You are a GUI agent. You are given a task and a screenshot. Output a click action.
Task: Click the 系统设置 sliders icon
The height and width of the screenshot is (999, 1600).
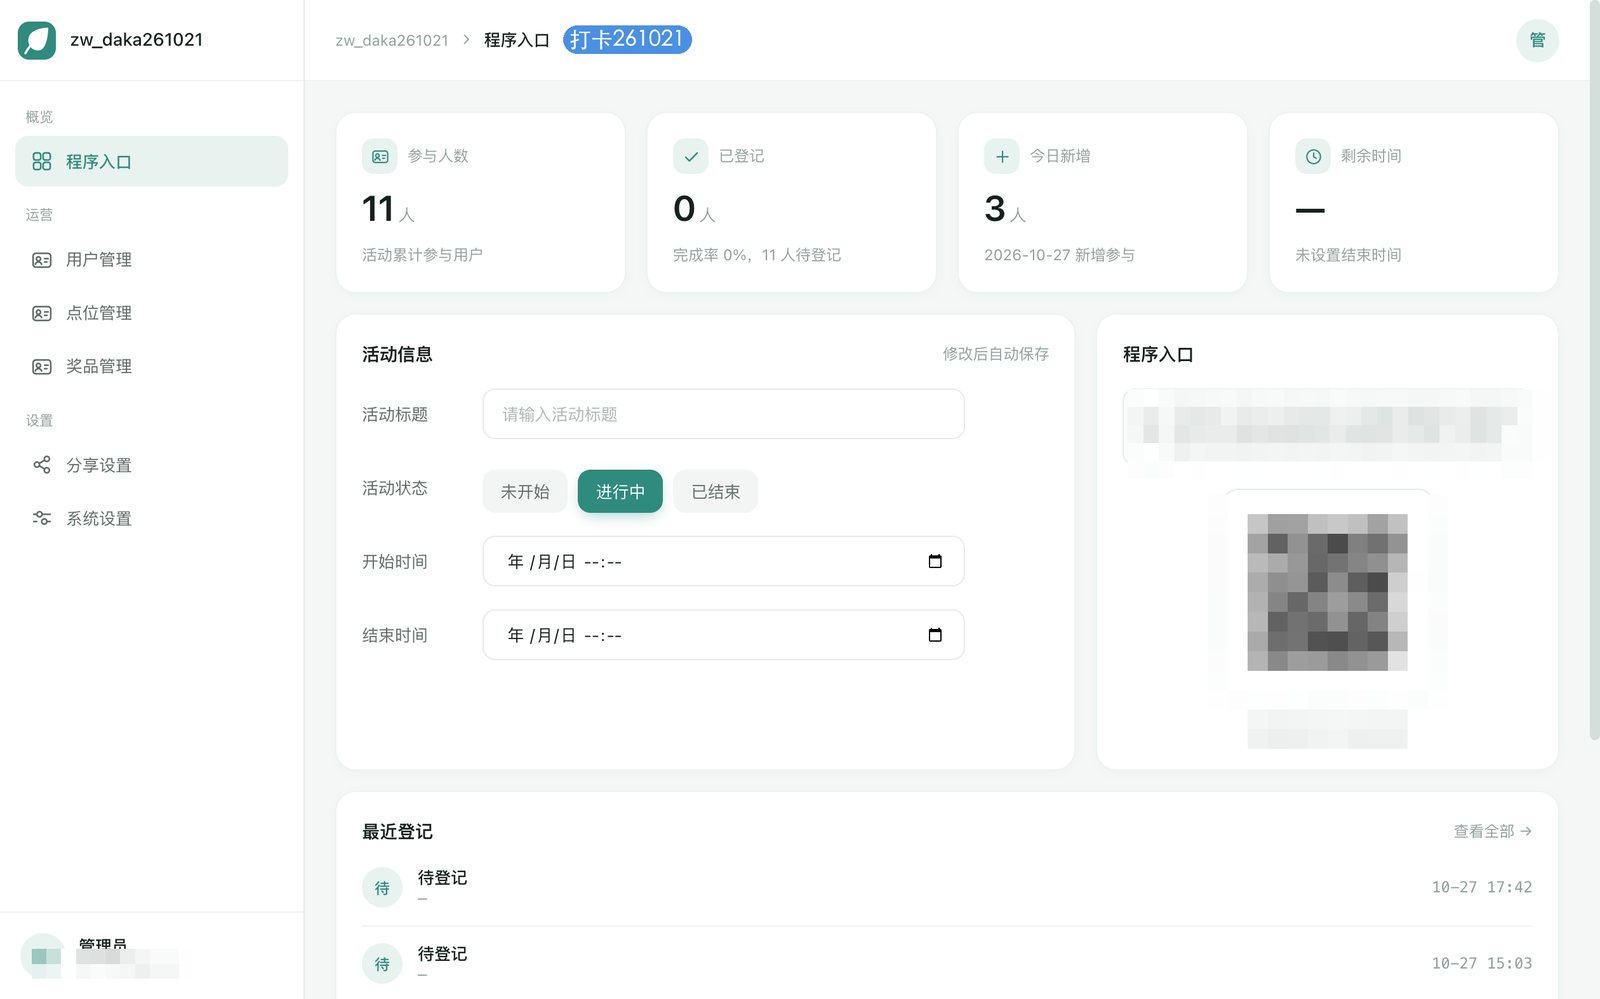41,518
